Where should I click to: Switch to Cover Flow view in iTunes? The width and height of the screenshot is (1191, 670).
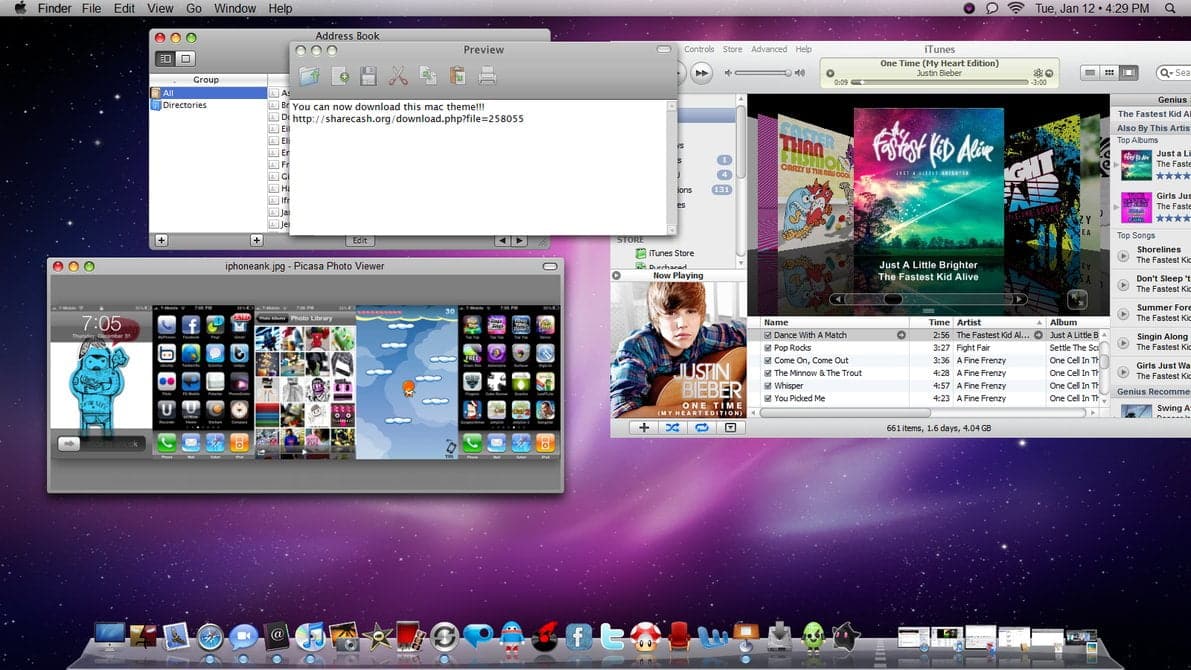coord(1129,72)
